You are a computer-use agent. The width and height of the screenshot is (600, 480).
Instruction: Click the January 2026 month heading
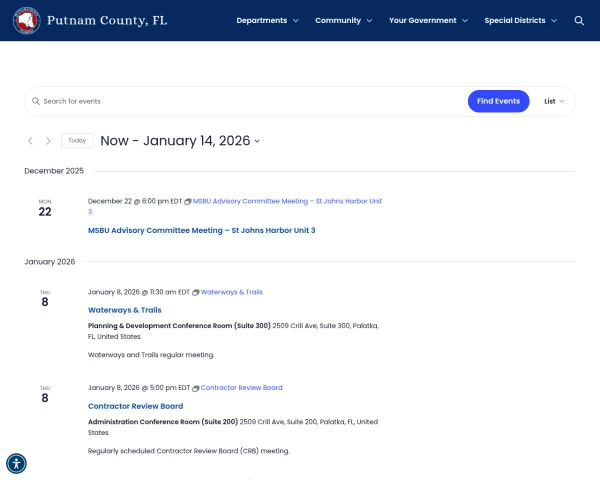coord(50,262)
